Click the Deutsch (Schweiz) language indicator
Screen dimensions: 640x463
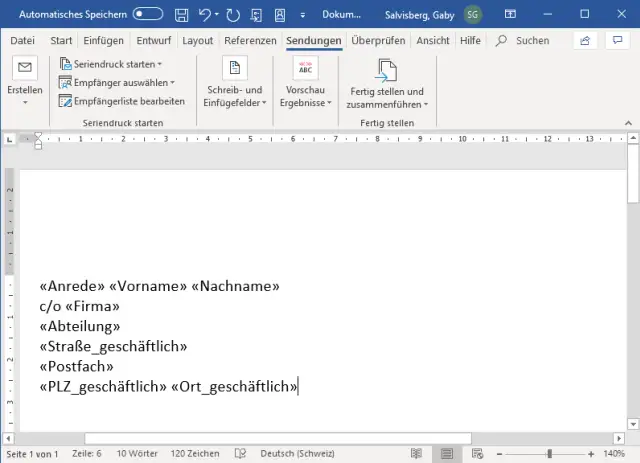[x=299, y=453]
